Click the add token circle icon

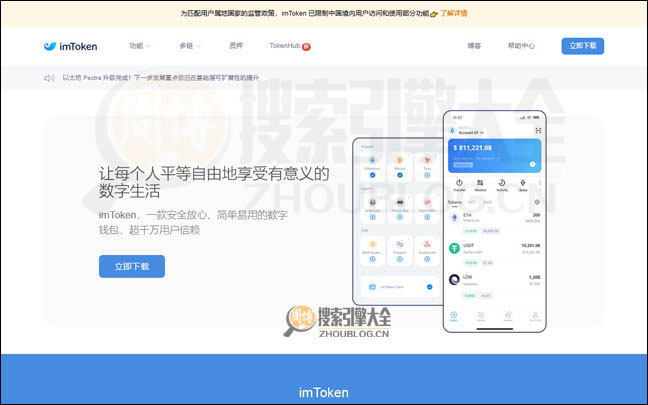click(x=537, y=202)
